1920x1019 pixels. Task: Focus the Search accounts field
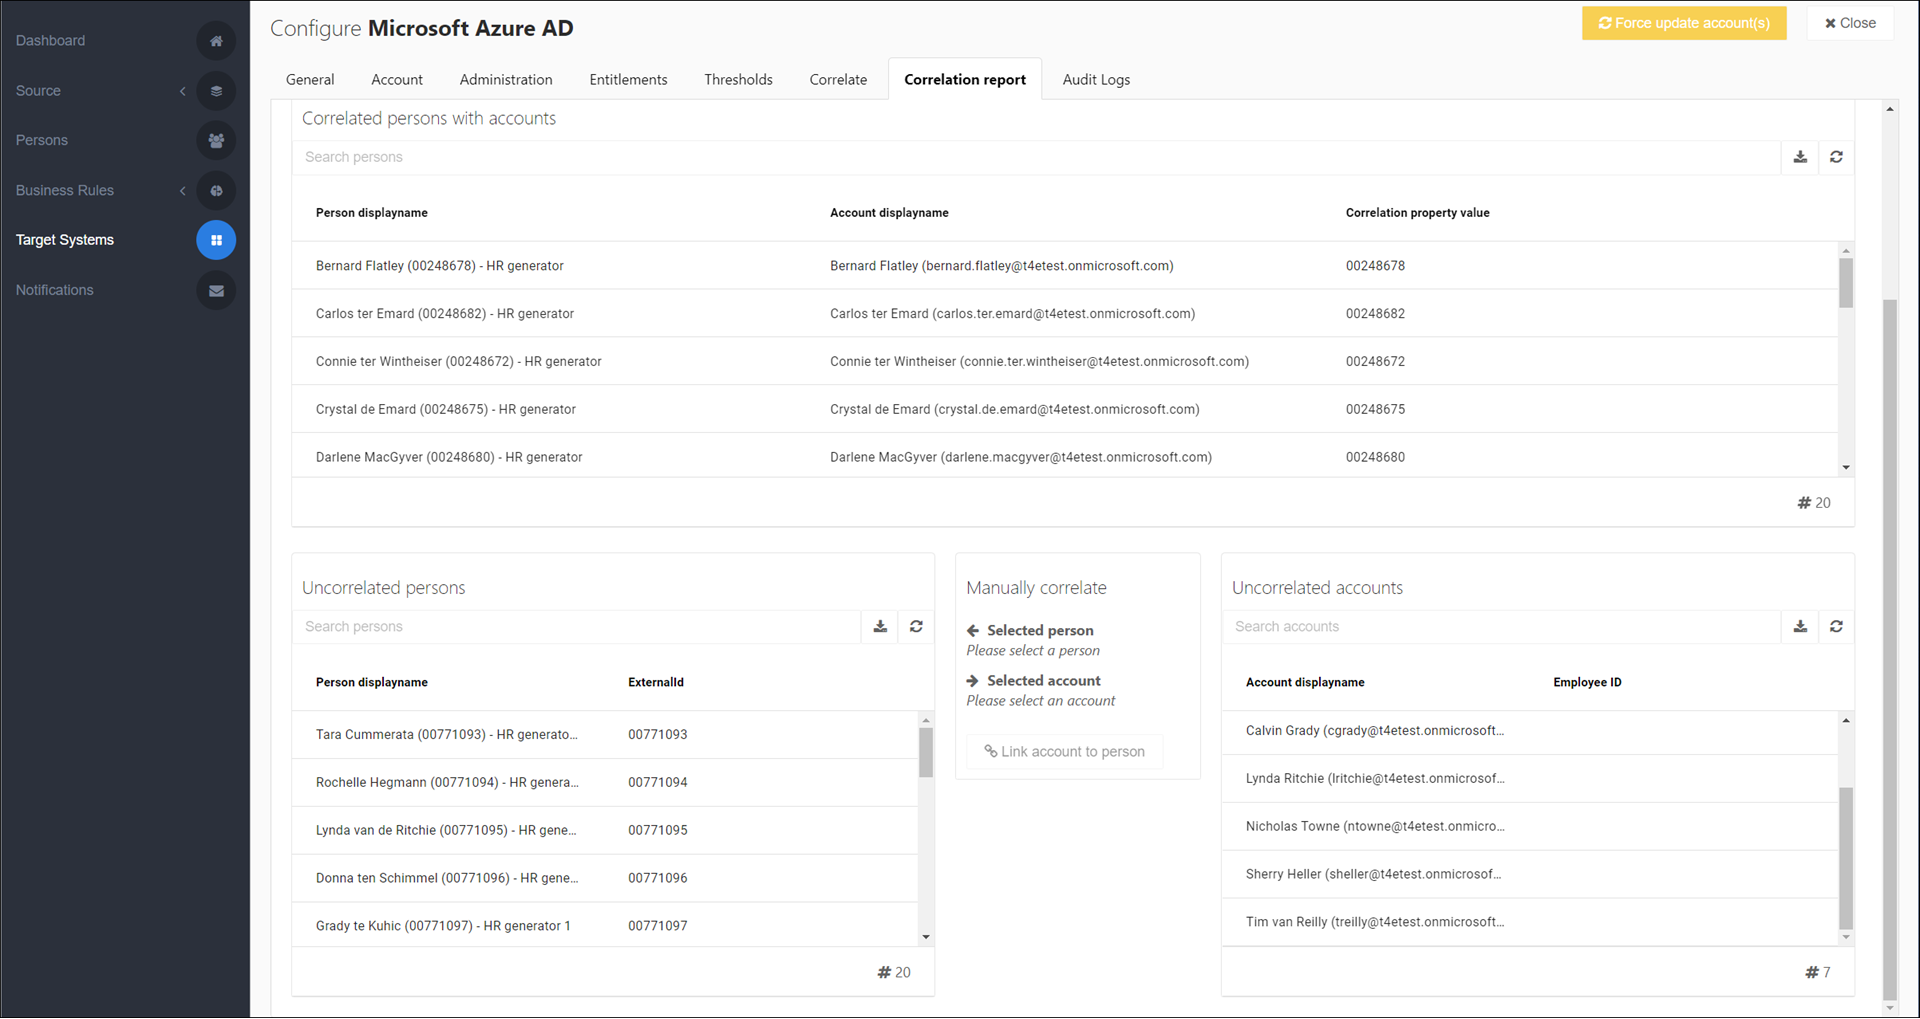point(1502,627)
